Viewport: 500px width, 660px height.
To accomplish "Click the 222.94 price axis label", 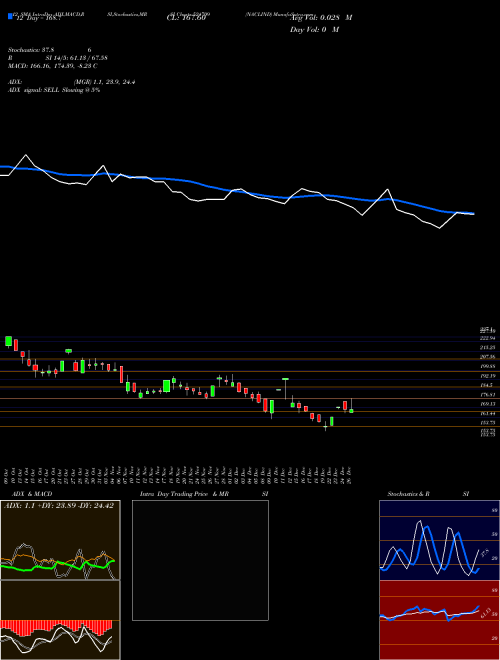I will [489, 338].
